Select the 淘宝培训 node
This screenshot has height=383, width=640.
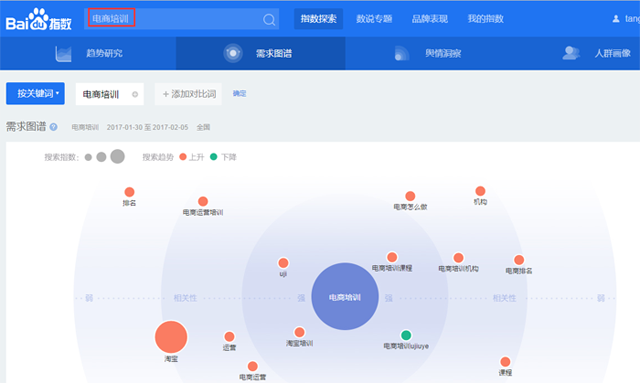[x=300, y=332]
